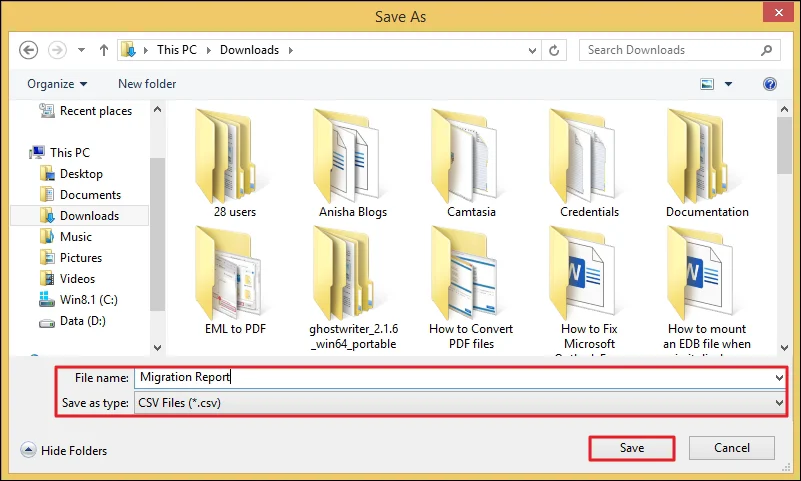Screen dimensions: 801x481
Task: Expand the view options dropdown arrow
Action: (x=729, y=84)
